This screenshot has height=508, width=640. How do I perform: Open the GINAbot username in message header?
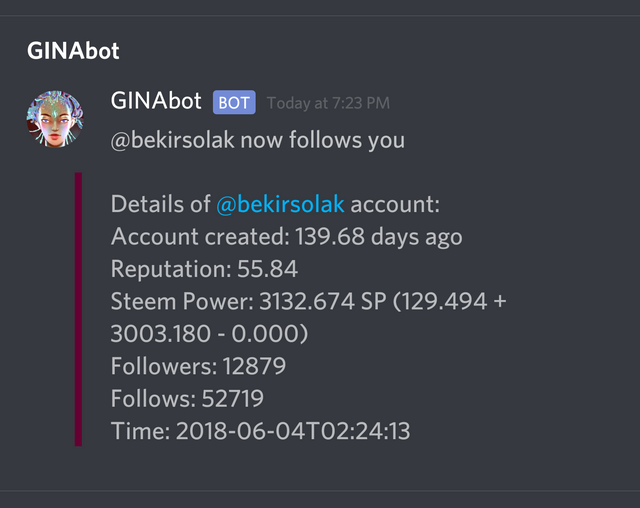point(156,101)
